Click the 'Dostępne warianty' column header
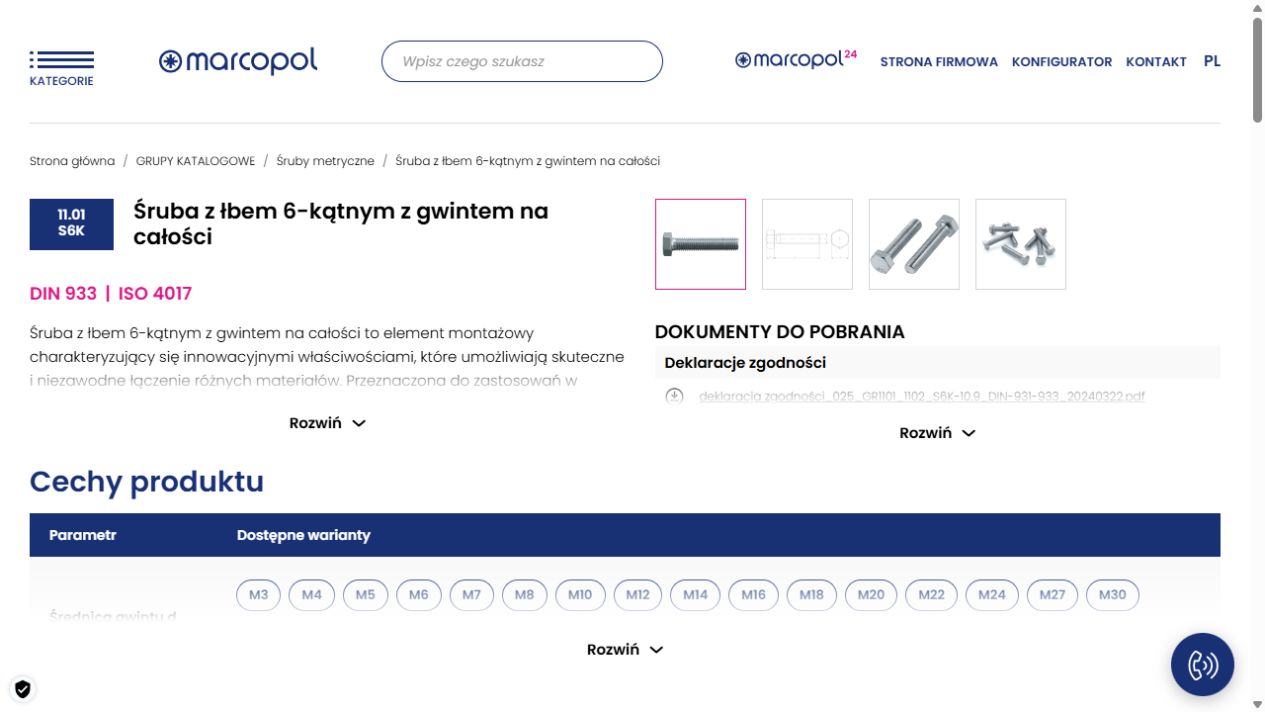 [x=304, y=535]
